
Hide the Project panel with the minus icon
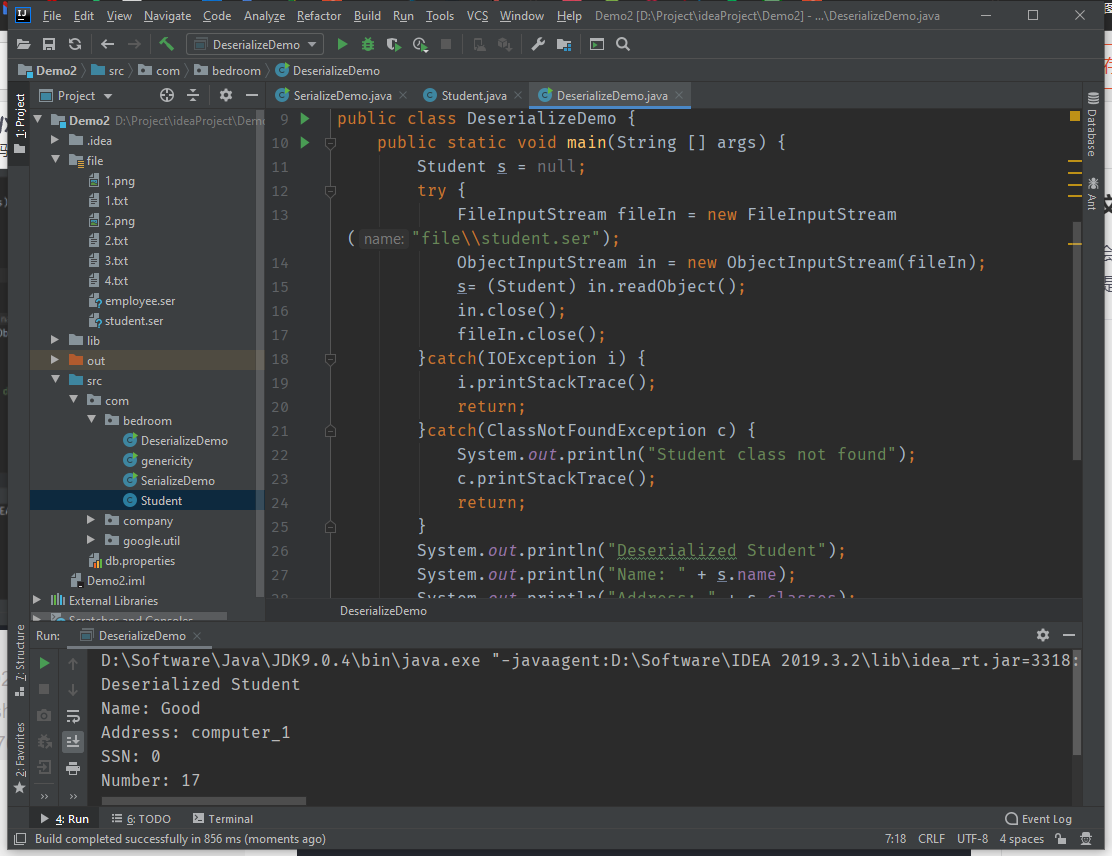[x=252, y=95]
